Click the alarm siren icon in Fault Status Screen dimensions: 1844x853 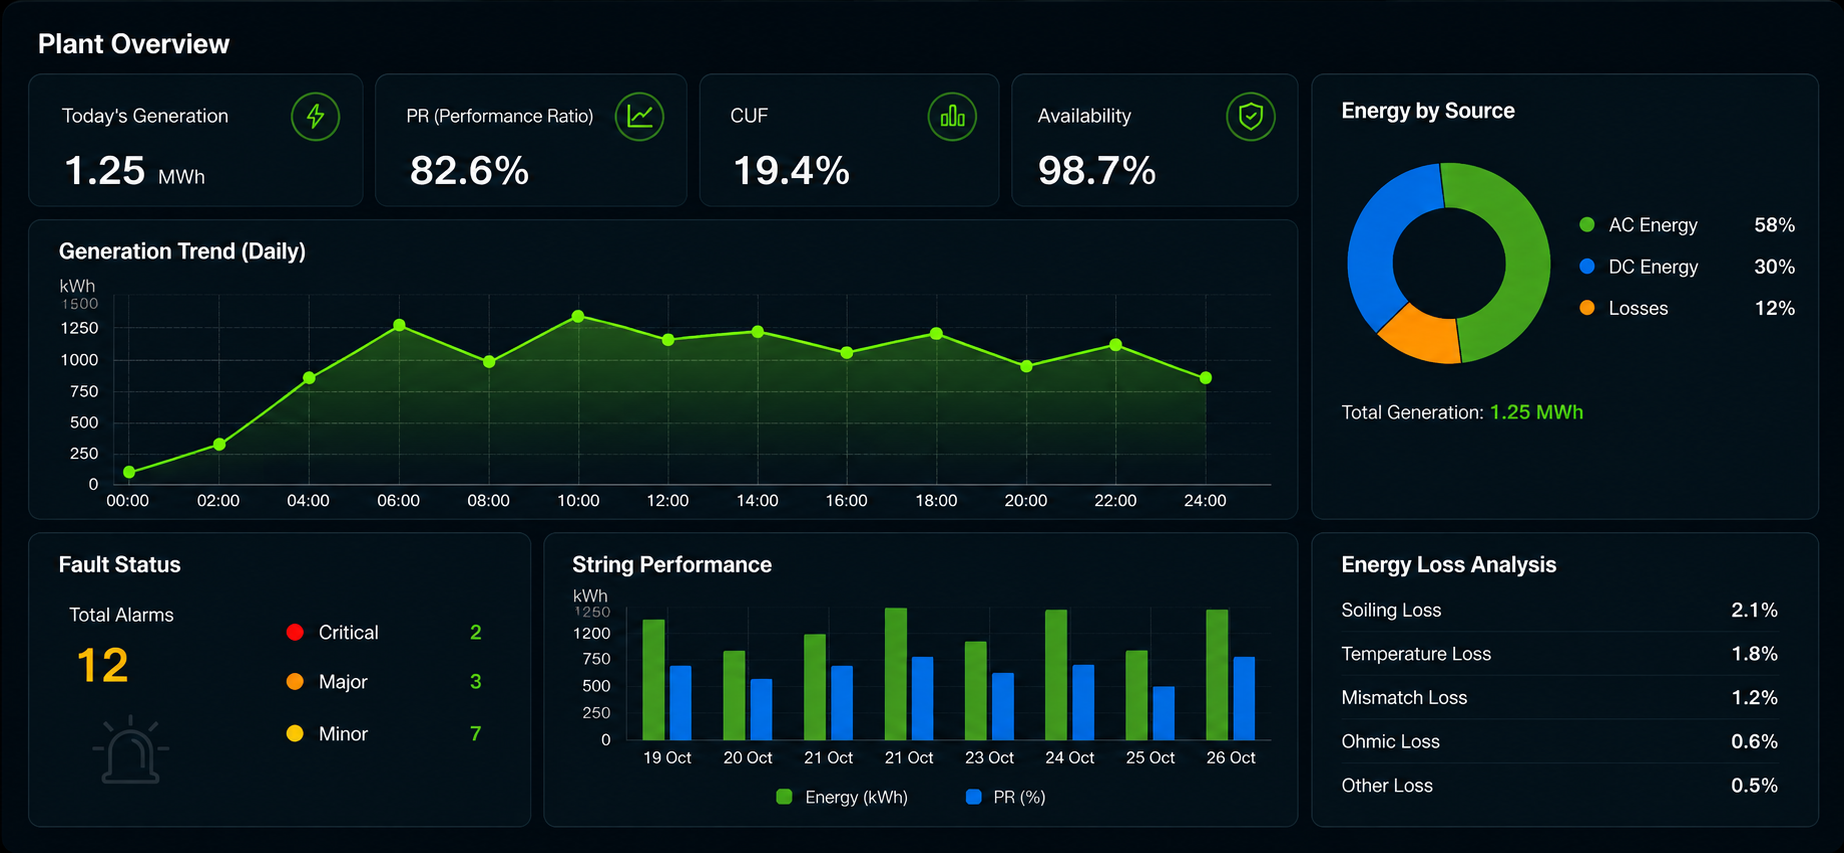(x=131, y=749)
